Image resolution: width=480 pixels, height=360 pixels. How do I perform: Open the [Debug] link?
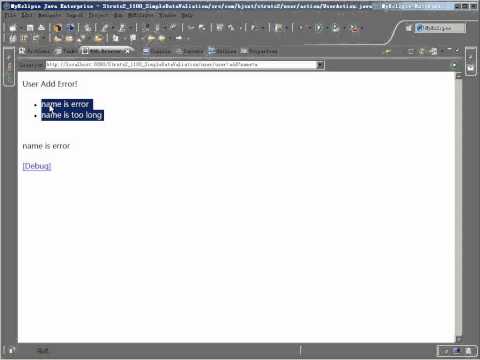[37, 166]
